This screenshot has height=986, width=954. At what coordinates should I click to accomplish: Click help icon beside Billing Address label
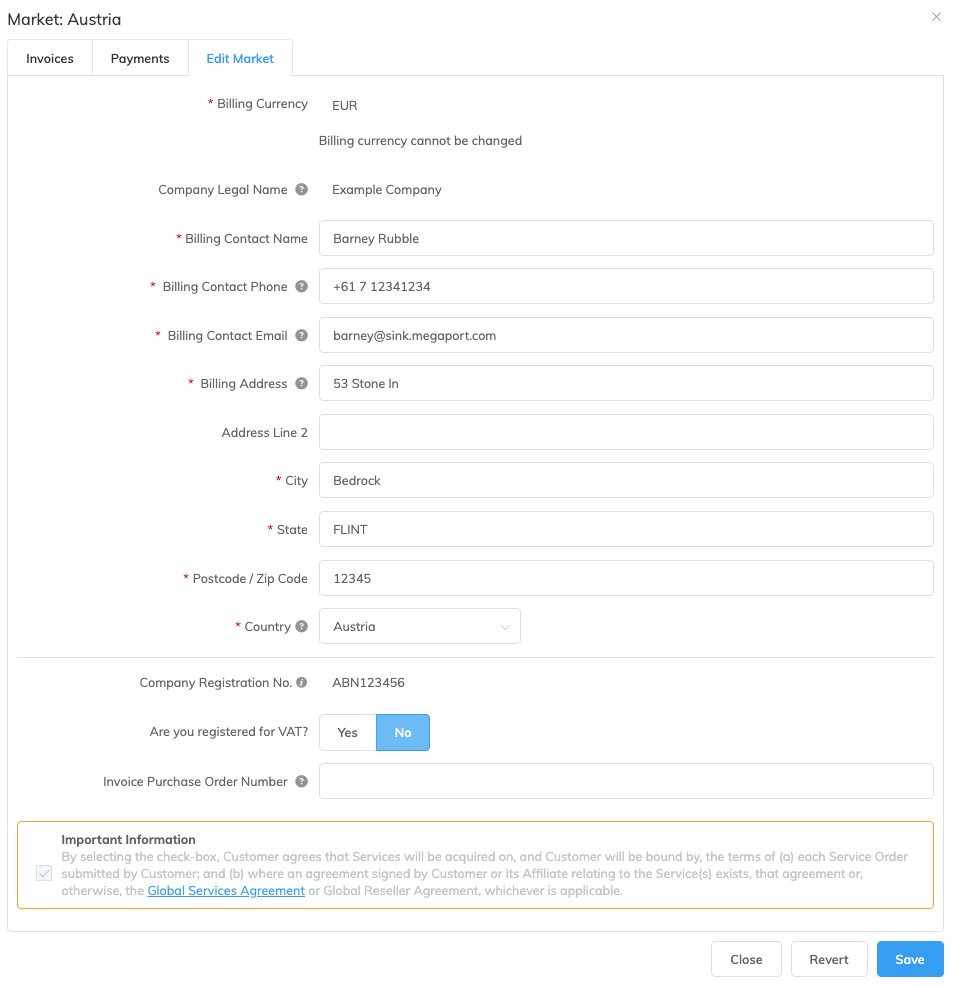coord(301,384)
